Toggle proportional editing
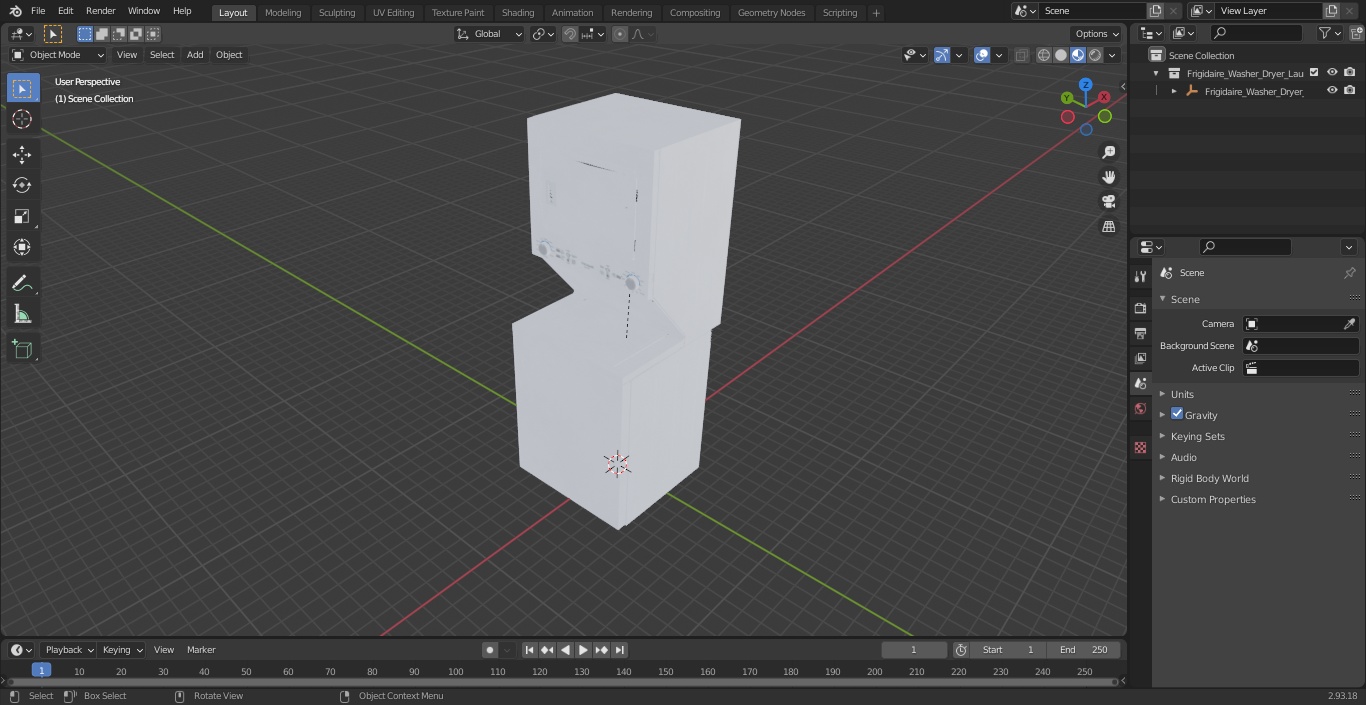 pyautogui.click(x=620, y=34)
